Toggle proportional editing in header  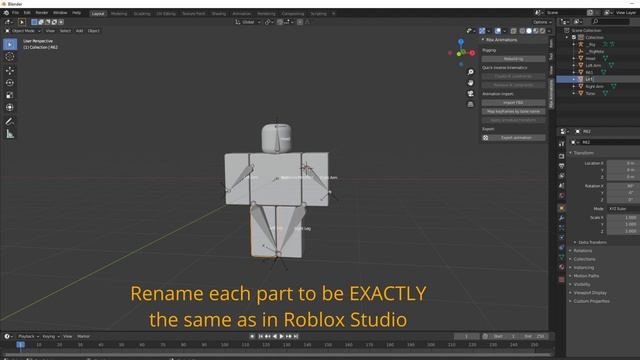300,22
